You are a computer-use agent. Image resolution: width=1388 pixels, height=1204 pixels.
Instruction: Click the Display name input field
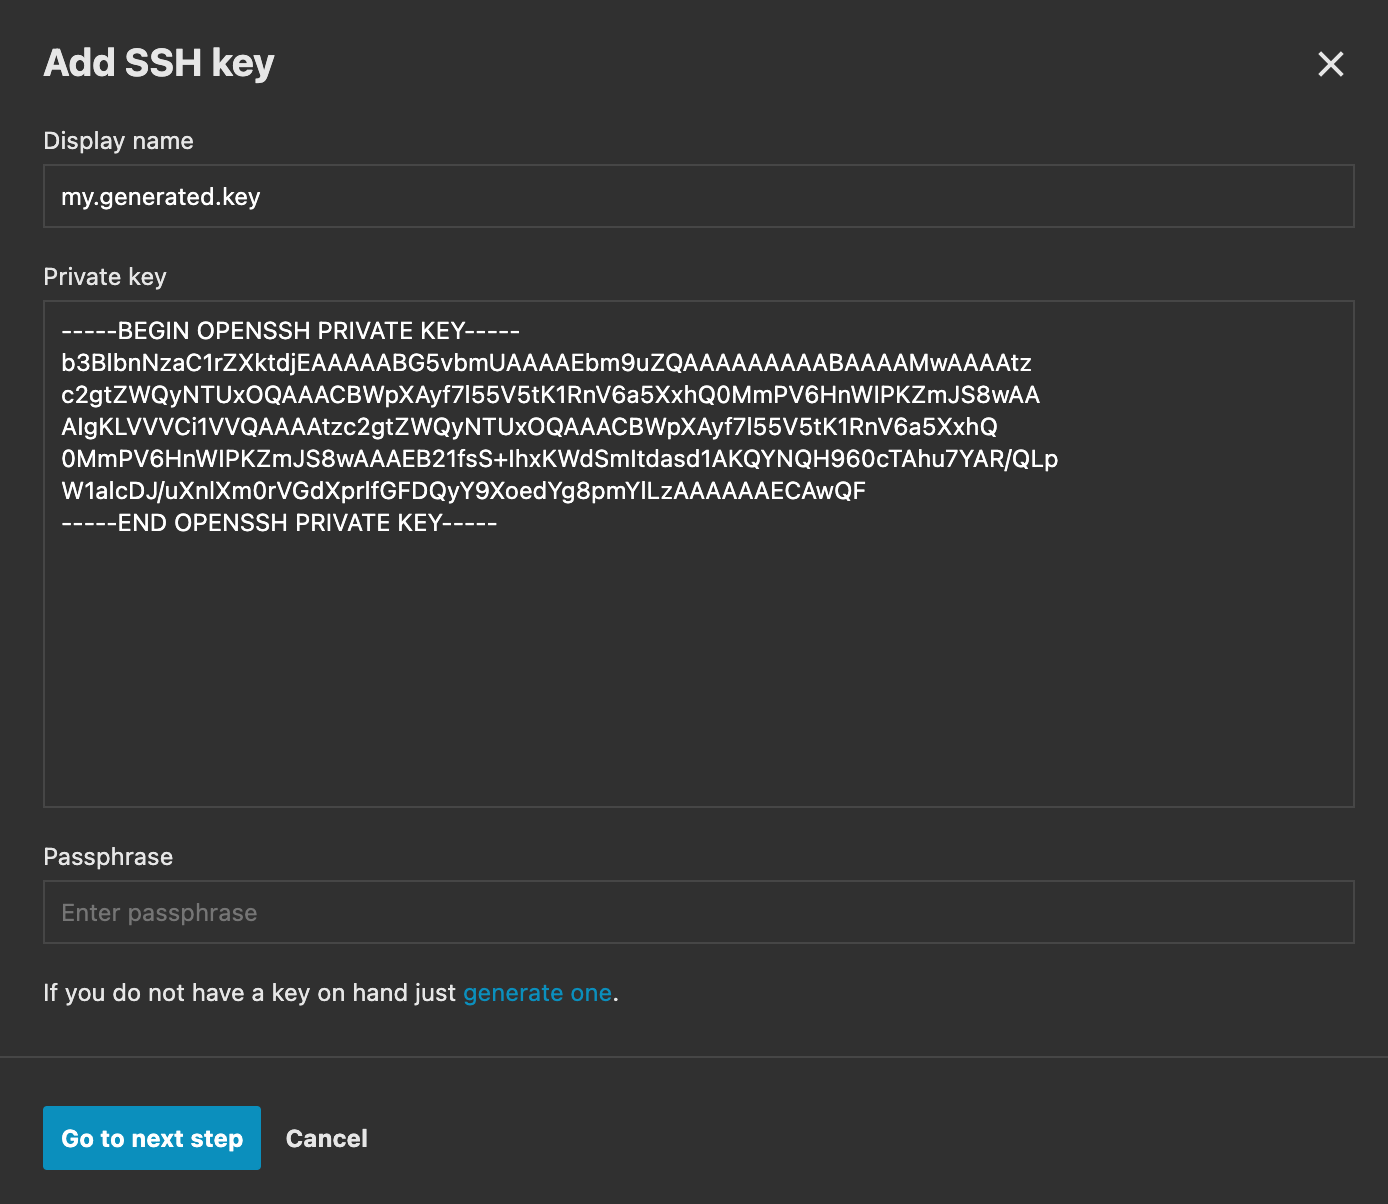[698, 197]
